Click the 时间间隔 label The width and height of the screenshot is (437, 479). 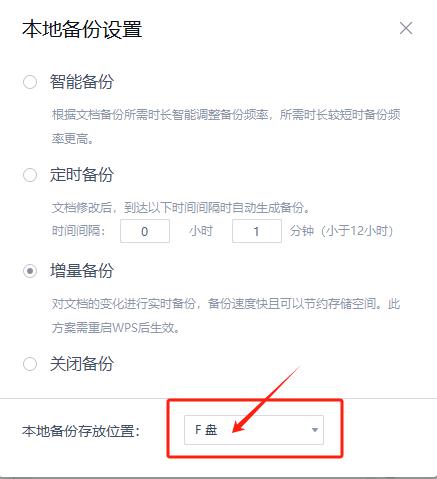[79, 231]
